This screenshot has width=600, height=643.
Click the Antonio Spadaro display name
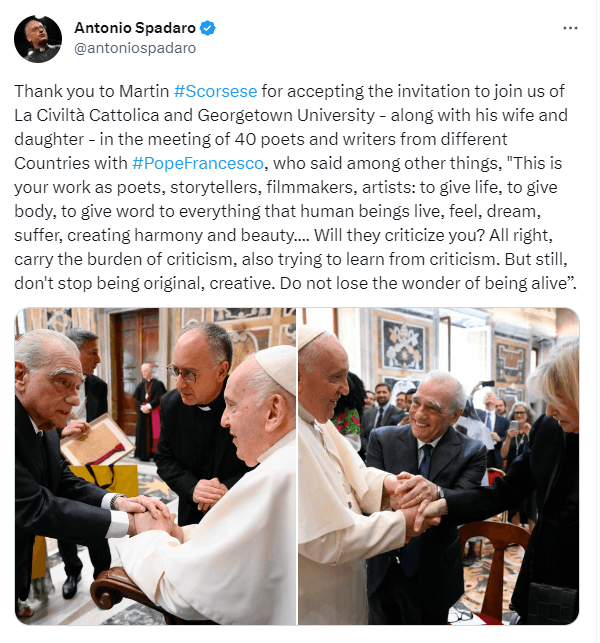[x=135, y=28]
